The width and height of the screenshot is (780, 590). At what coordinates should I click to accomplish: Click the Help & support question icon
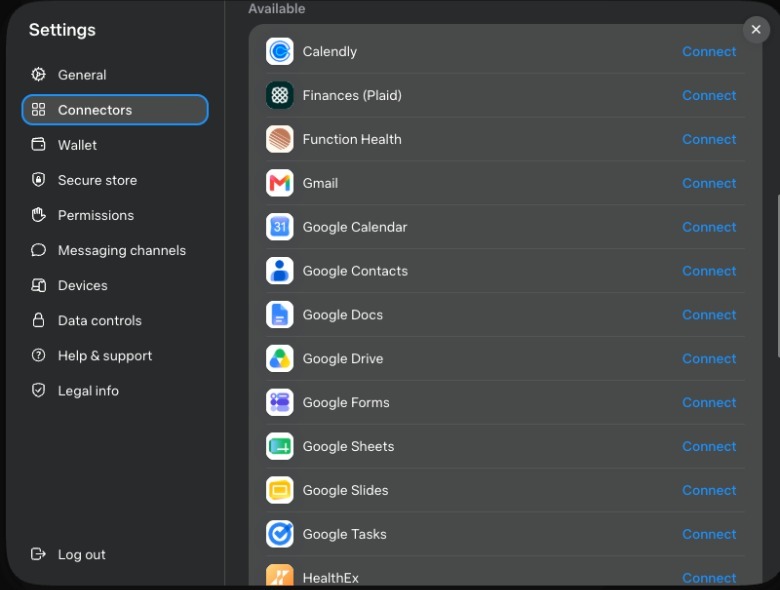(x=38, y=355)
